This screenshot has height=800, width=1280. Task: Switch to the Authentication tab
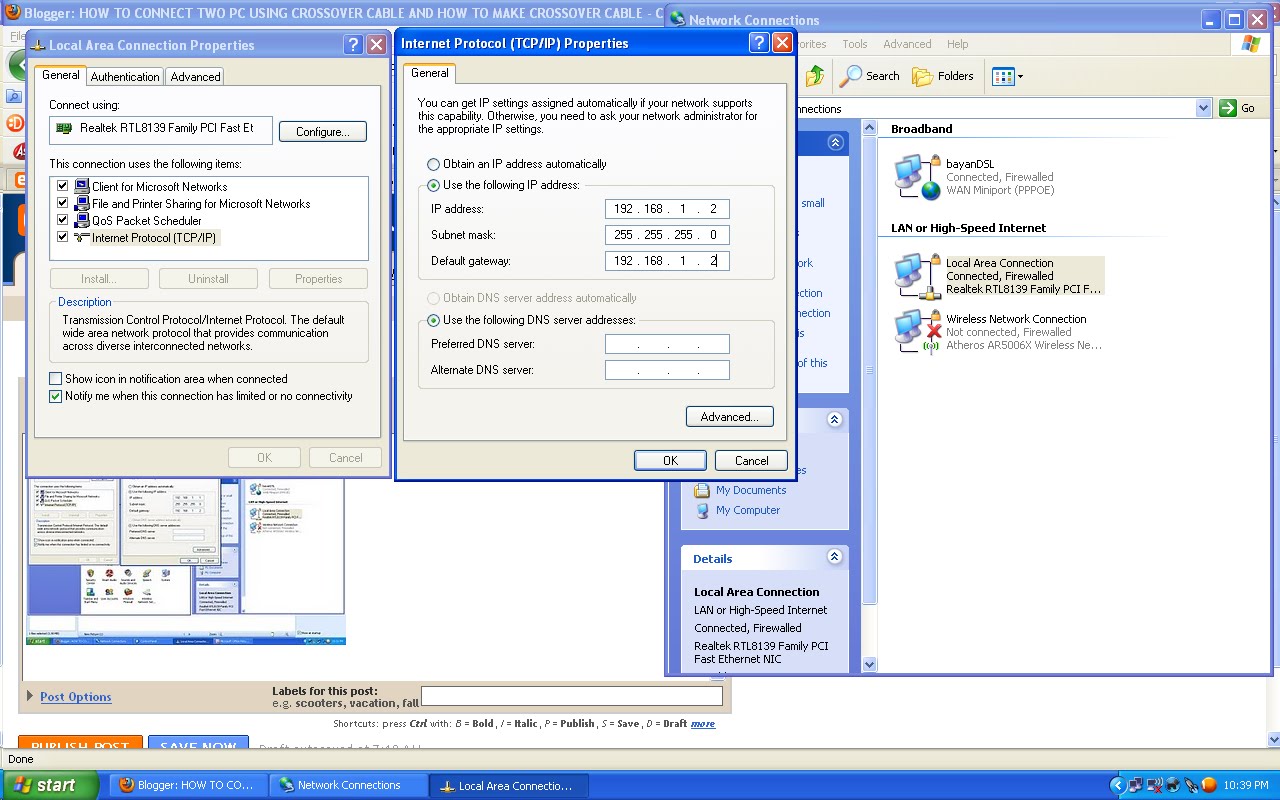(x=124, y=76)
